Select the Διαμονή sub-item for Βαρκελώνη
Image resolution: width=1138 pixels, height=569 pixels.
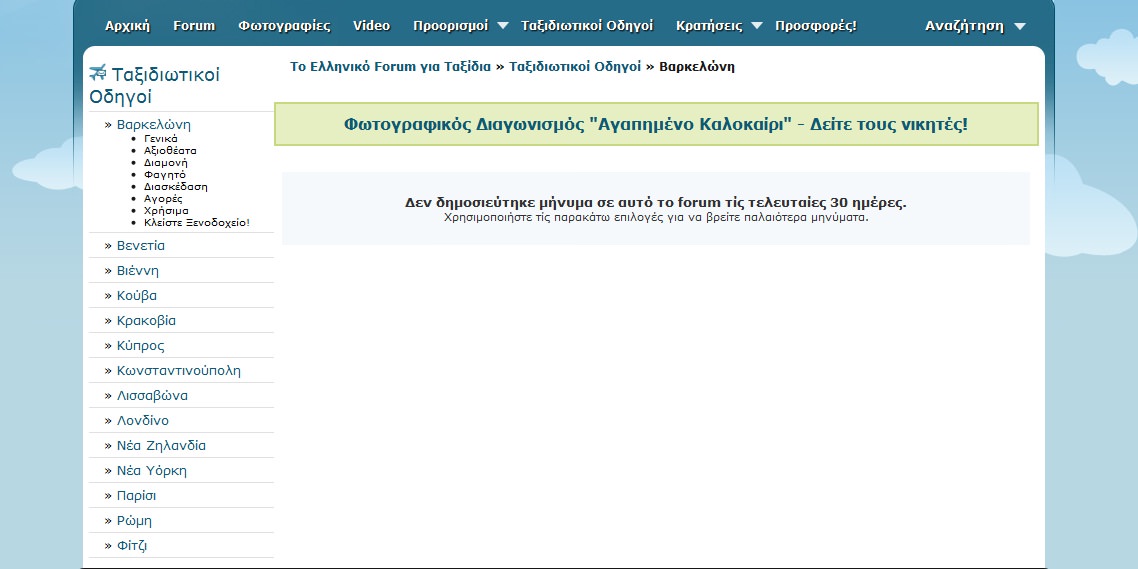[166, 162]
